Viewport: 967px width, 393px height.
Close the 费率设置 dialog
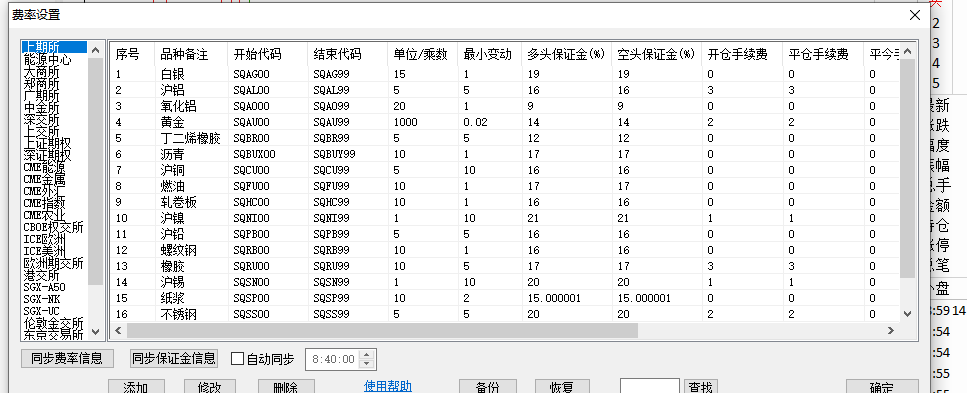915,15
